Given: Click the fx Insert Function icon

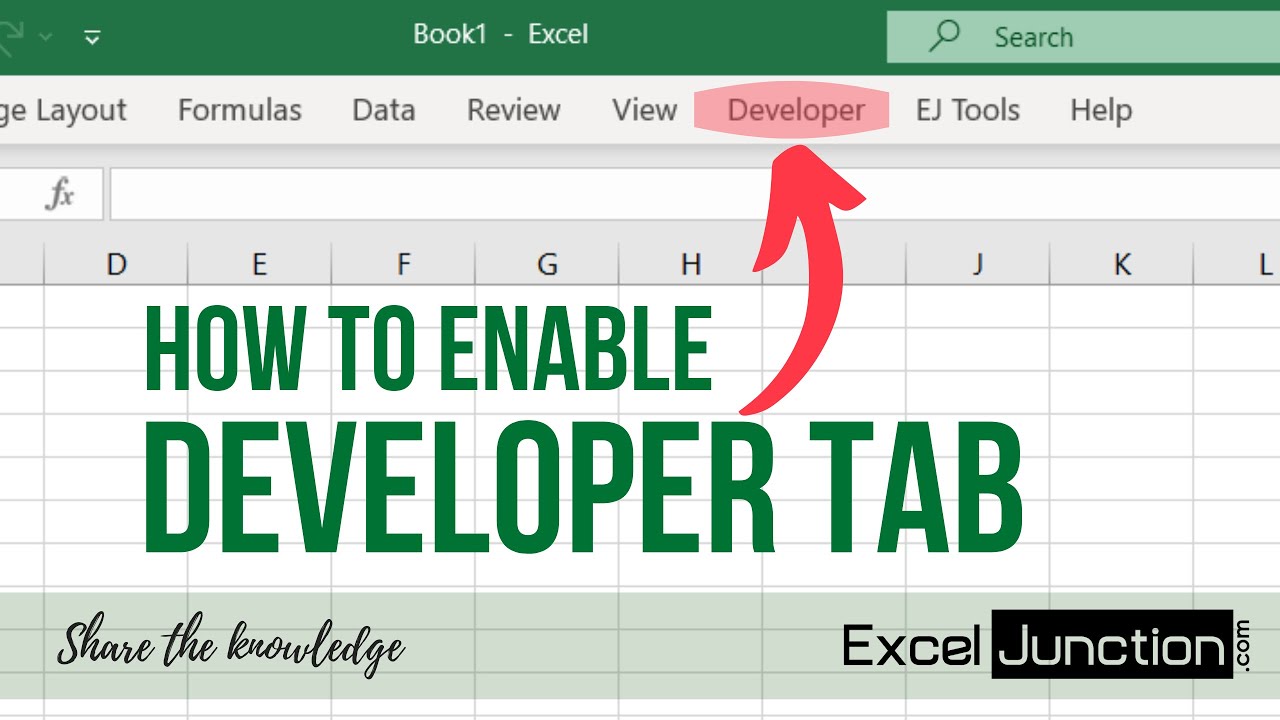Looking at the screenshot, I should coord(60,194).
